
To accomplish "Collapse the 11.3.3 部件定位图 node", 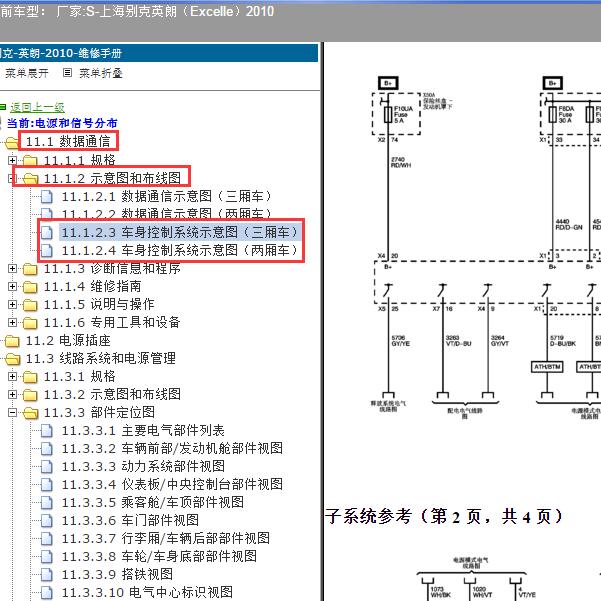I will tap(12, 412).
